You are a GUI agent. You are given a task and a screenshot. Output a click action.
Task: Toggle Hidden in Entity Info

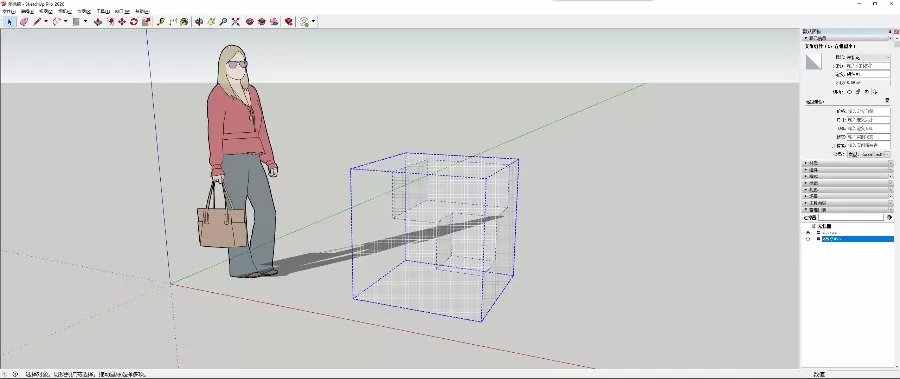pos(849,92)
